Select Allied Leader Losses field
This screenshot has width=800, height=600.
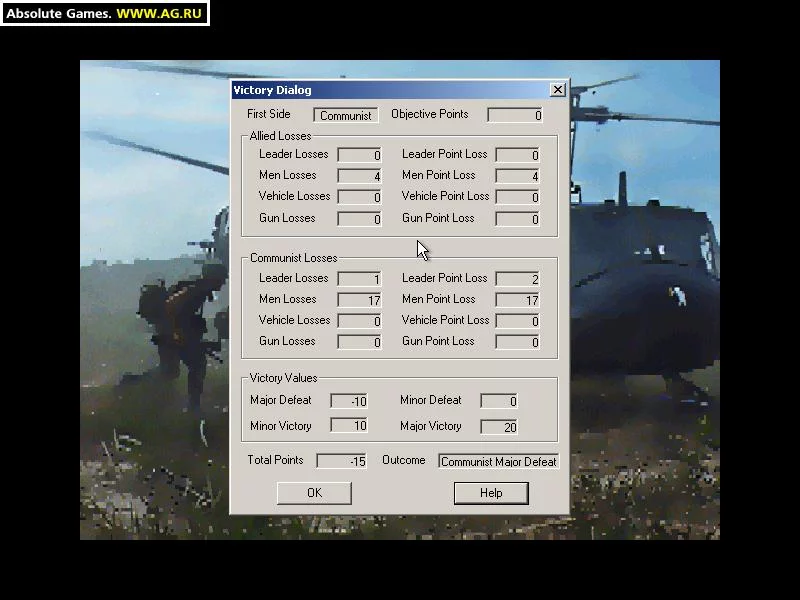tap(359, 155)
